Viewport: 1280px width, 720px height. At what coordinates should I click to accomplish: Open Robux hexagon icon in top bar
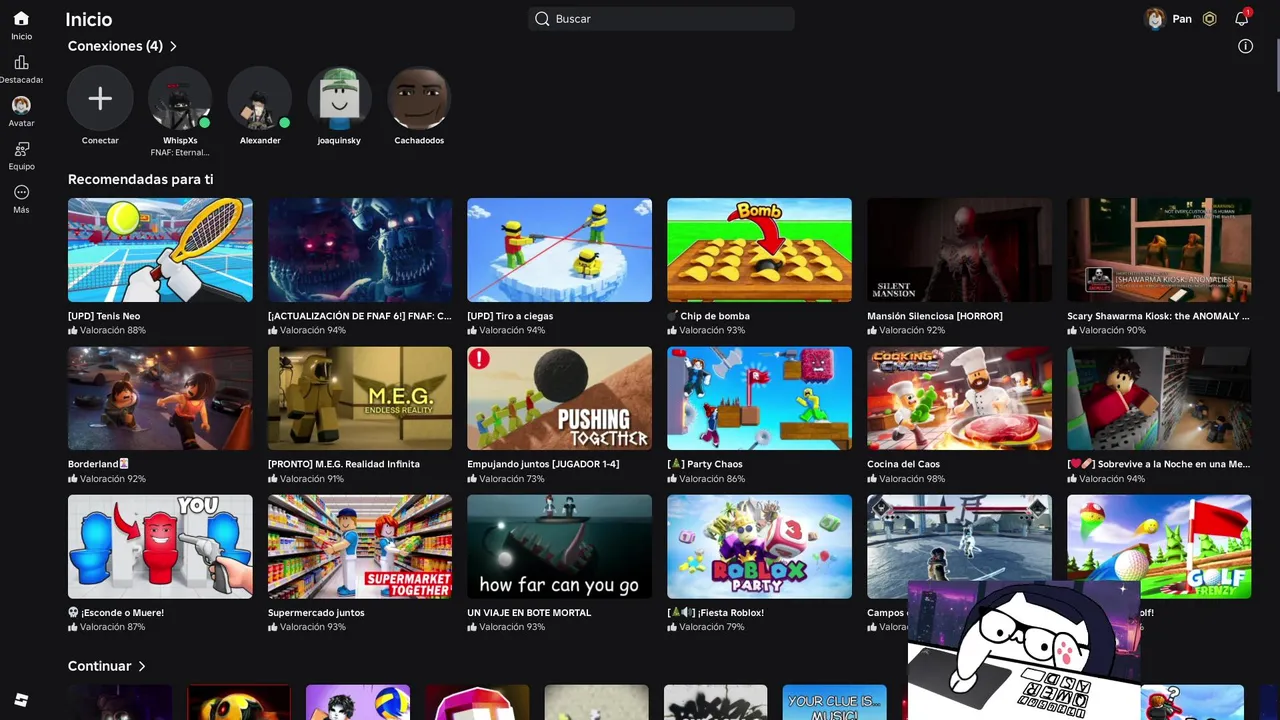(1209, 19)
